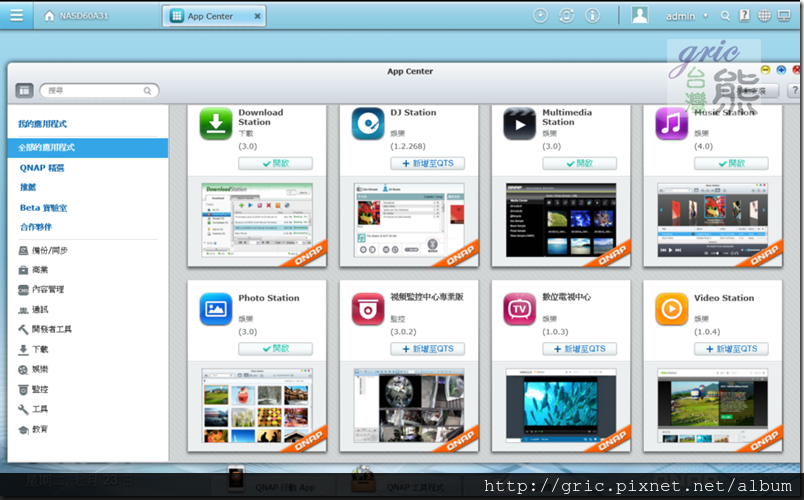View Download Station screenshot thumbnail
The image size is (804, 500).
click(257, 221)
